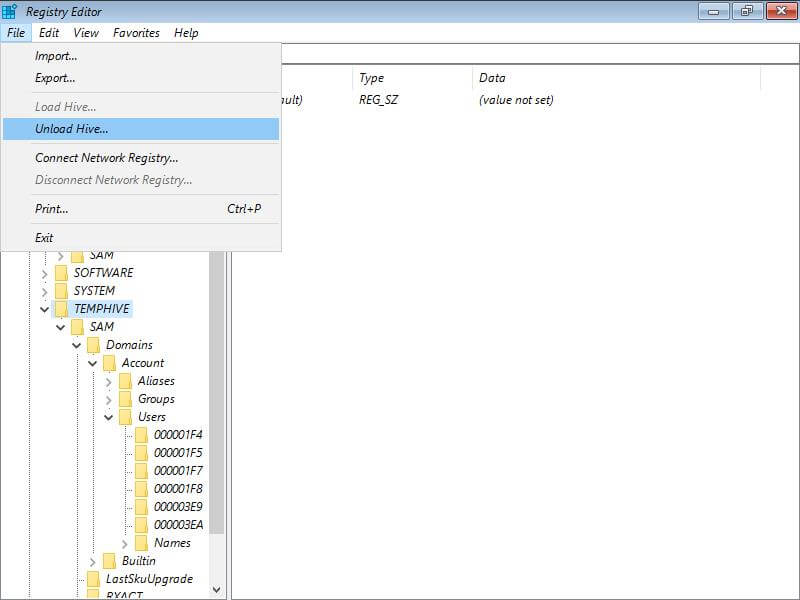Screen dimensions: 800x600
Task: Open the File menu
Action: [x=16, y=33]
